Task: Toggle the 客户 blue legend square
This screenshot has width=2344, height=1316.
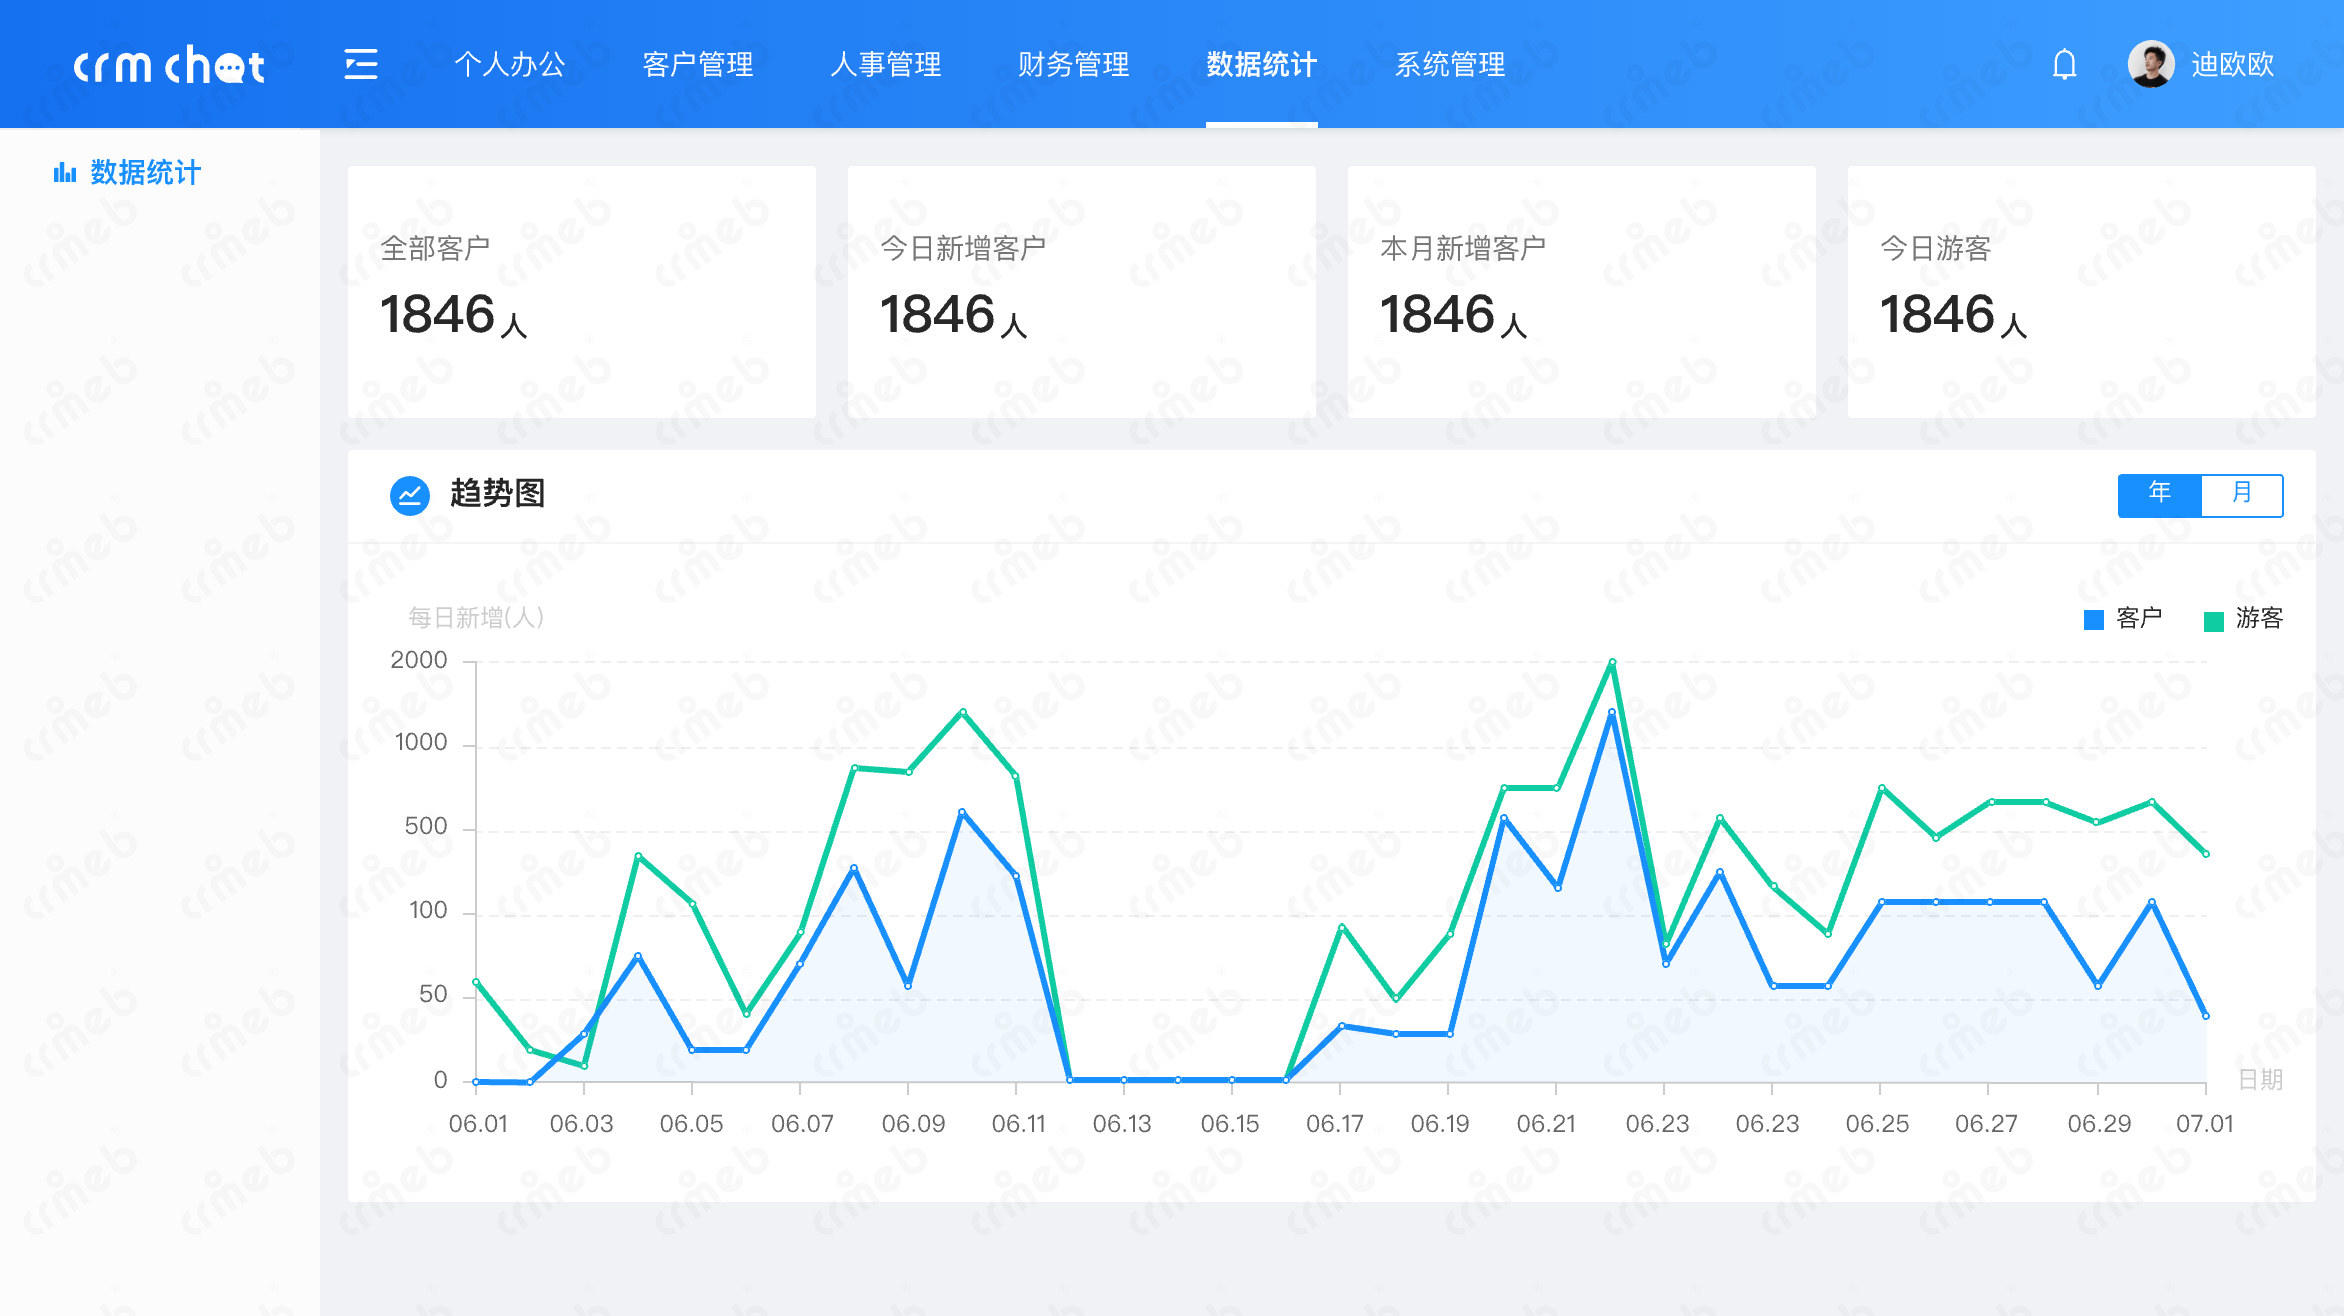Action: pyautogui.click(x=2093, y=620)
